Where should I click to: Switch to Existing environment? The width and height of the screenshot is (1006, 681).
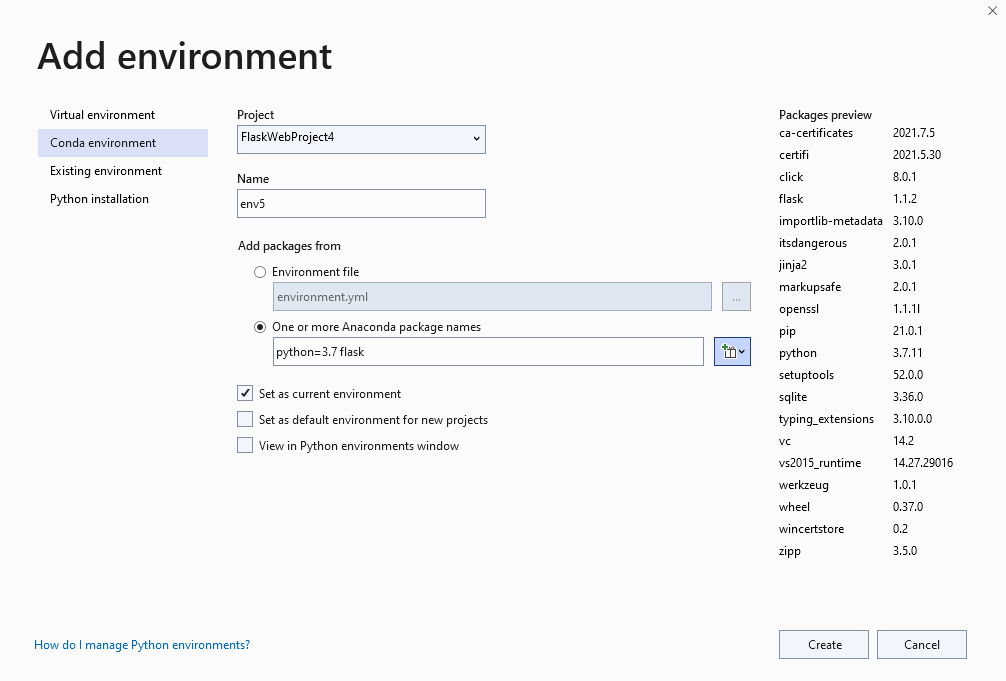pos(104,170)
